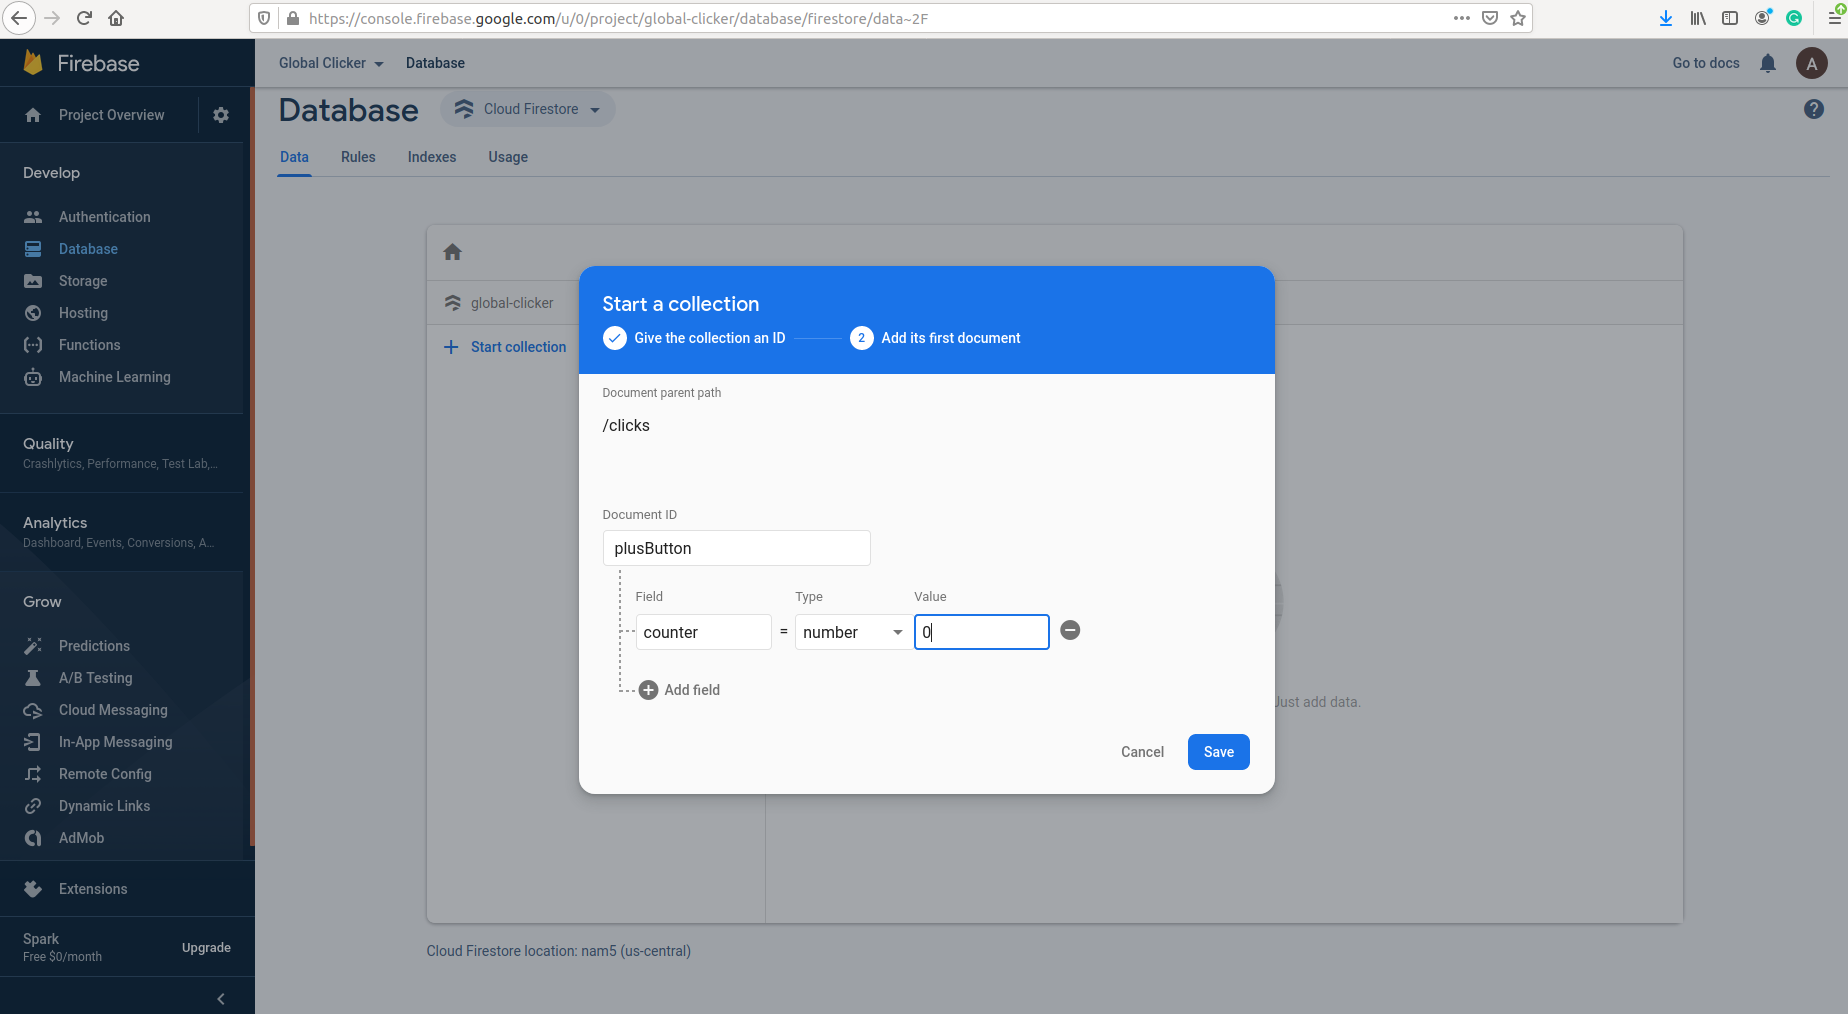The height and width of the screenshot is (1014, 1848).
Task: Switch to the Indexes tab
Action: [431, 157]
